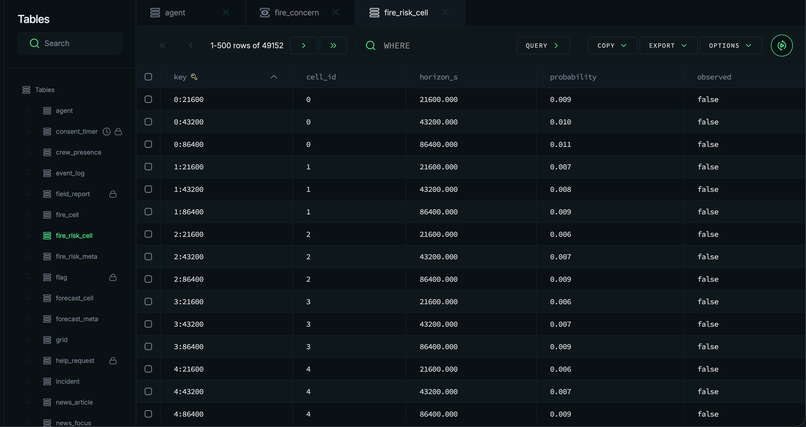Switch to the agent tab
The image size is (806, 427).
pos(190,13)
